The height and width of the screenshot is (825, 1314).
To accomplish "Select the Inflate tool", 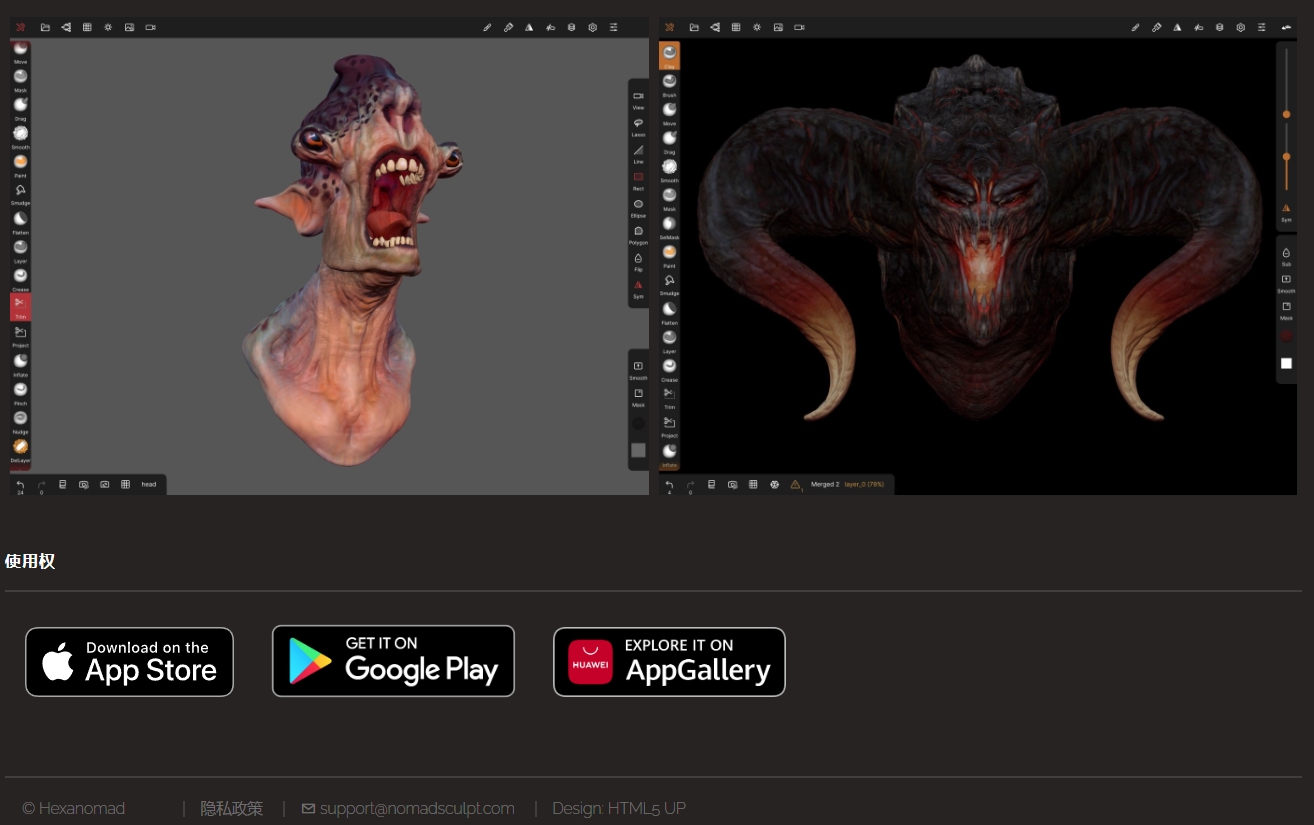I will point(20,360).
